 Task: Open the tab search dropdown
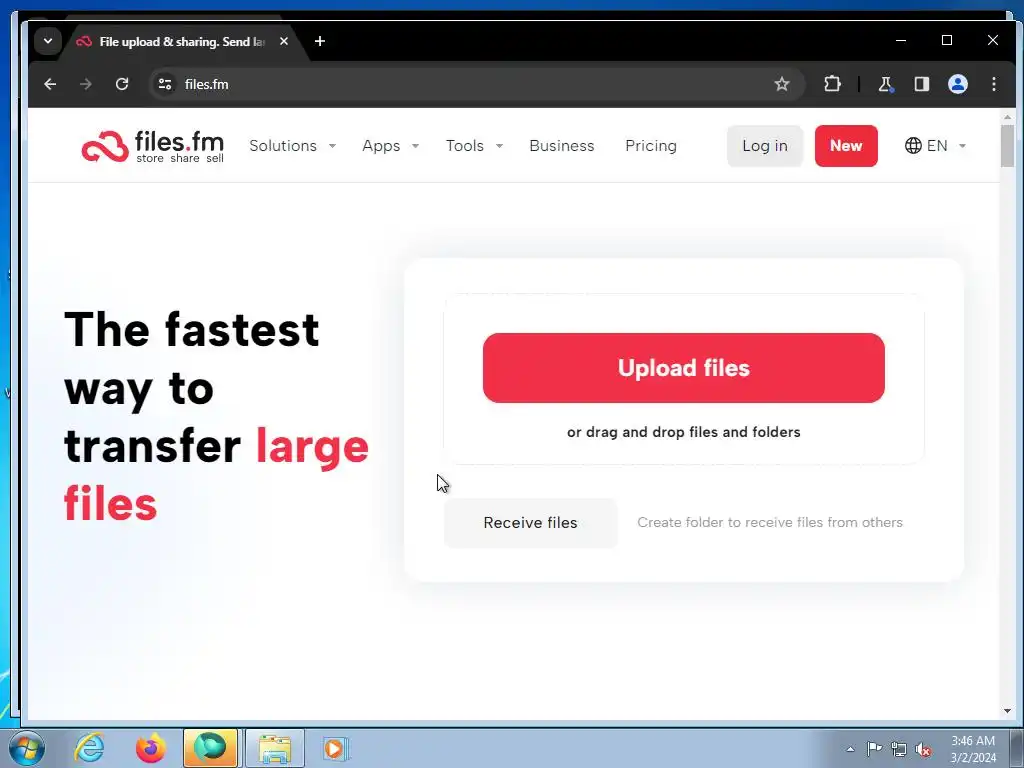[x=48, y=41]
